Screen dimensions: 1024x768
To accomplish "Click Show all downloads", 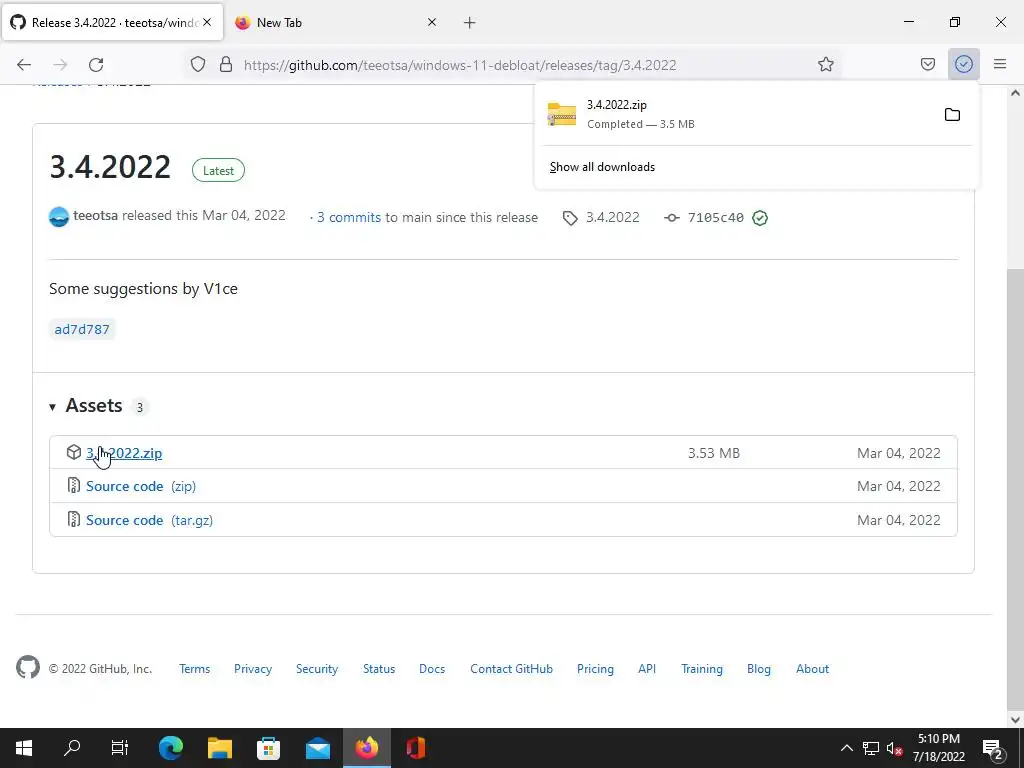I will pyautogui.click(x=602, y=167).
